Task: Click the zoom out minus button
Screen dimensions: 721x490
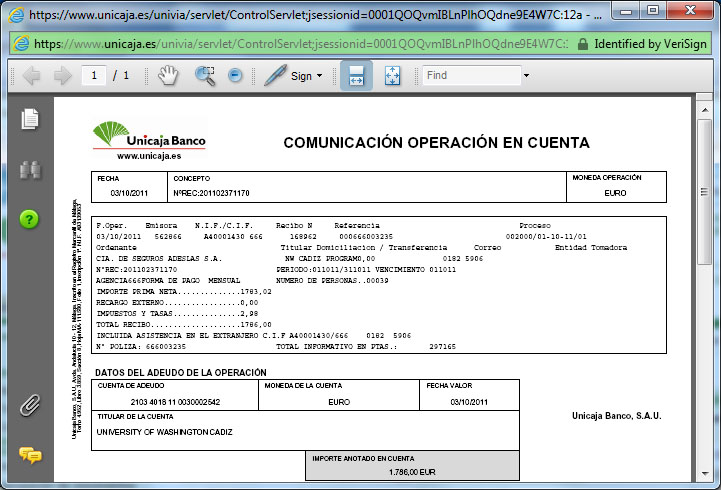Action: point(235,75)
